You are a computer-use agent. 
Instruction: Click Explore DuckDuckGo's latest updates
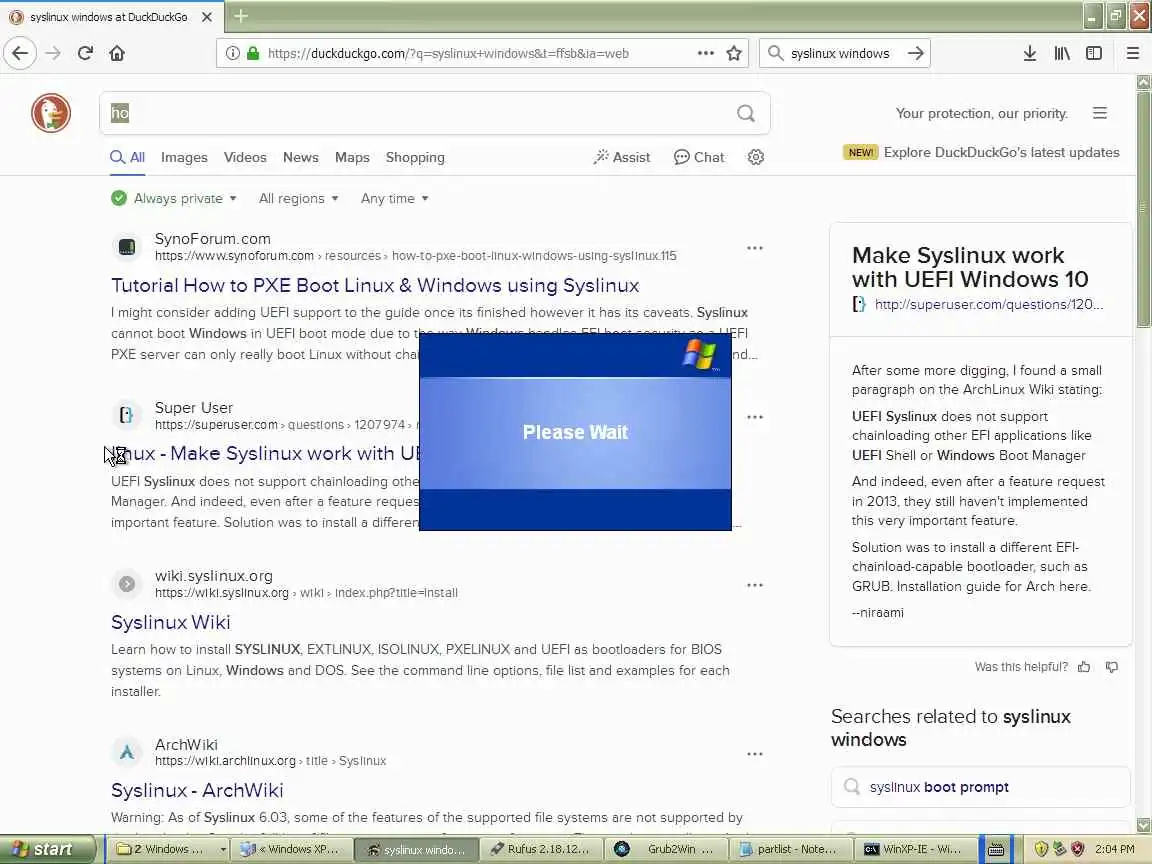tap(1001, 153)
